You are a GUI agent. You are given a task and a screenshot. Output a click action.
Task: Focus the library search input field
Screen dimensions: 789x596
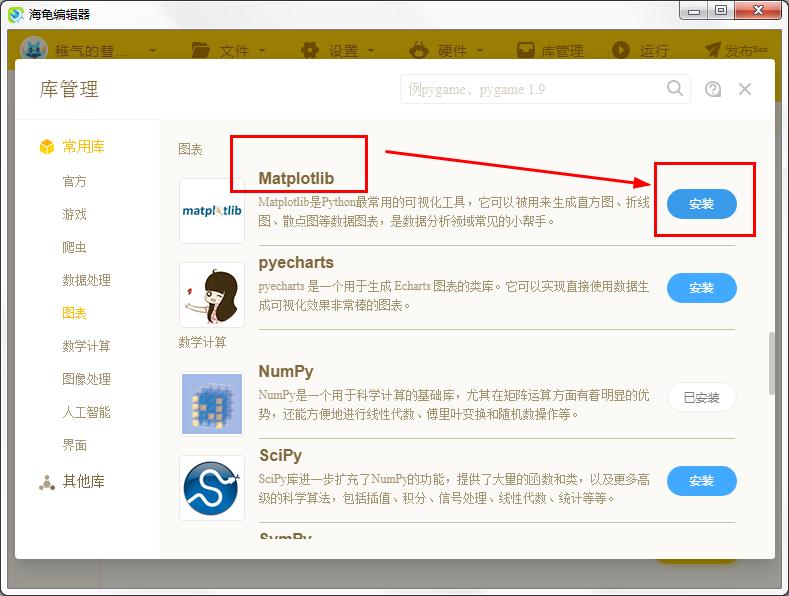tap(545, 89)
